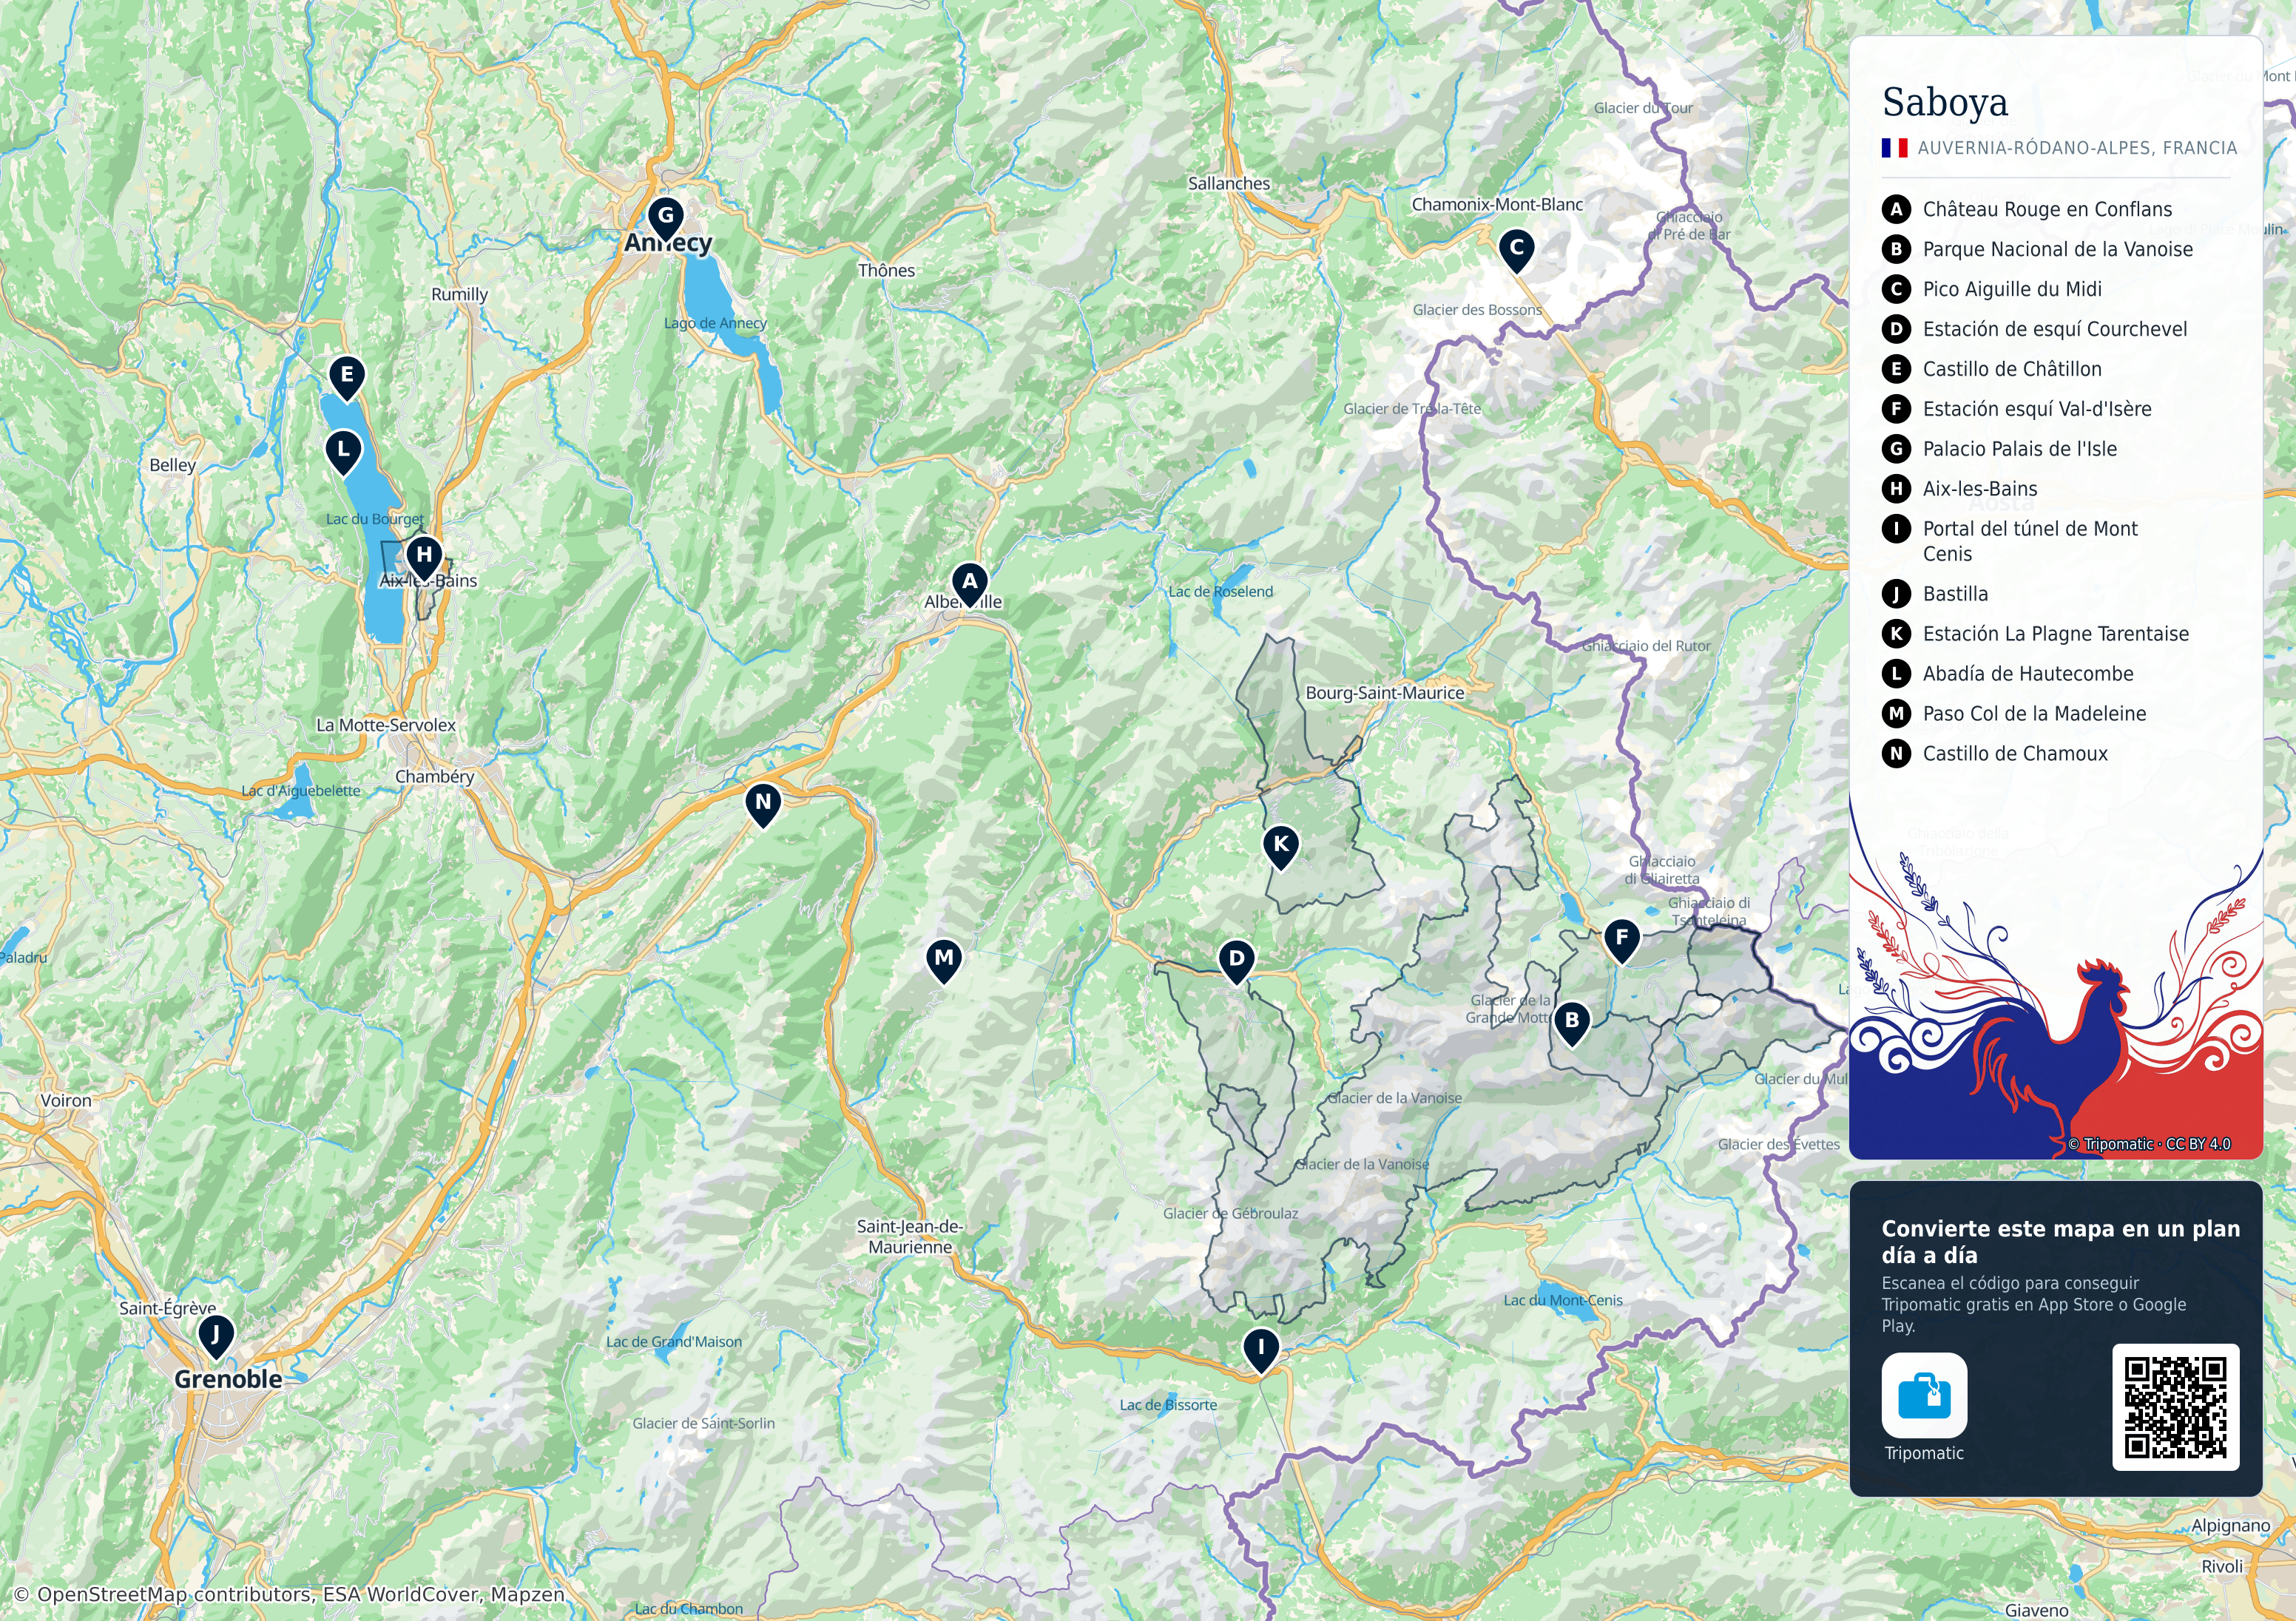
Task: Click map pin I at Mont Cenis tunnel
Action: pyautogui.click(x=1261, y=1351)
